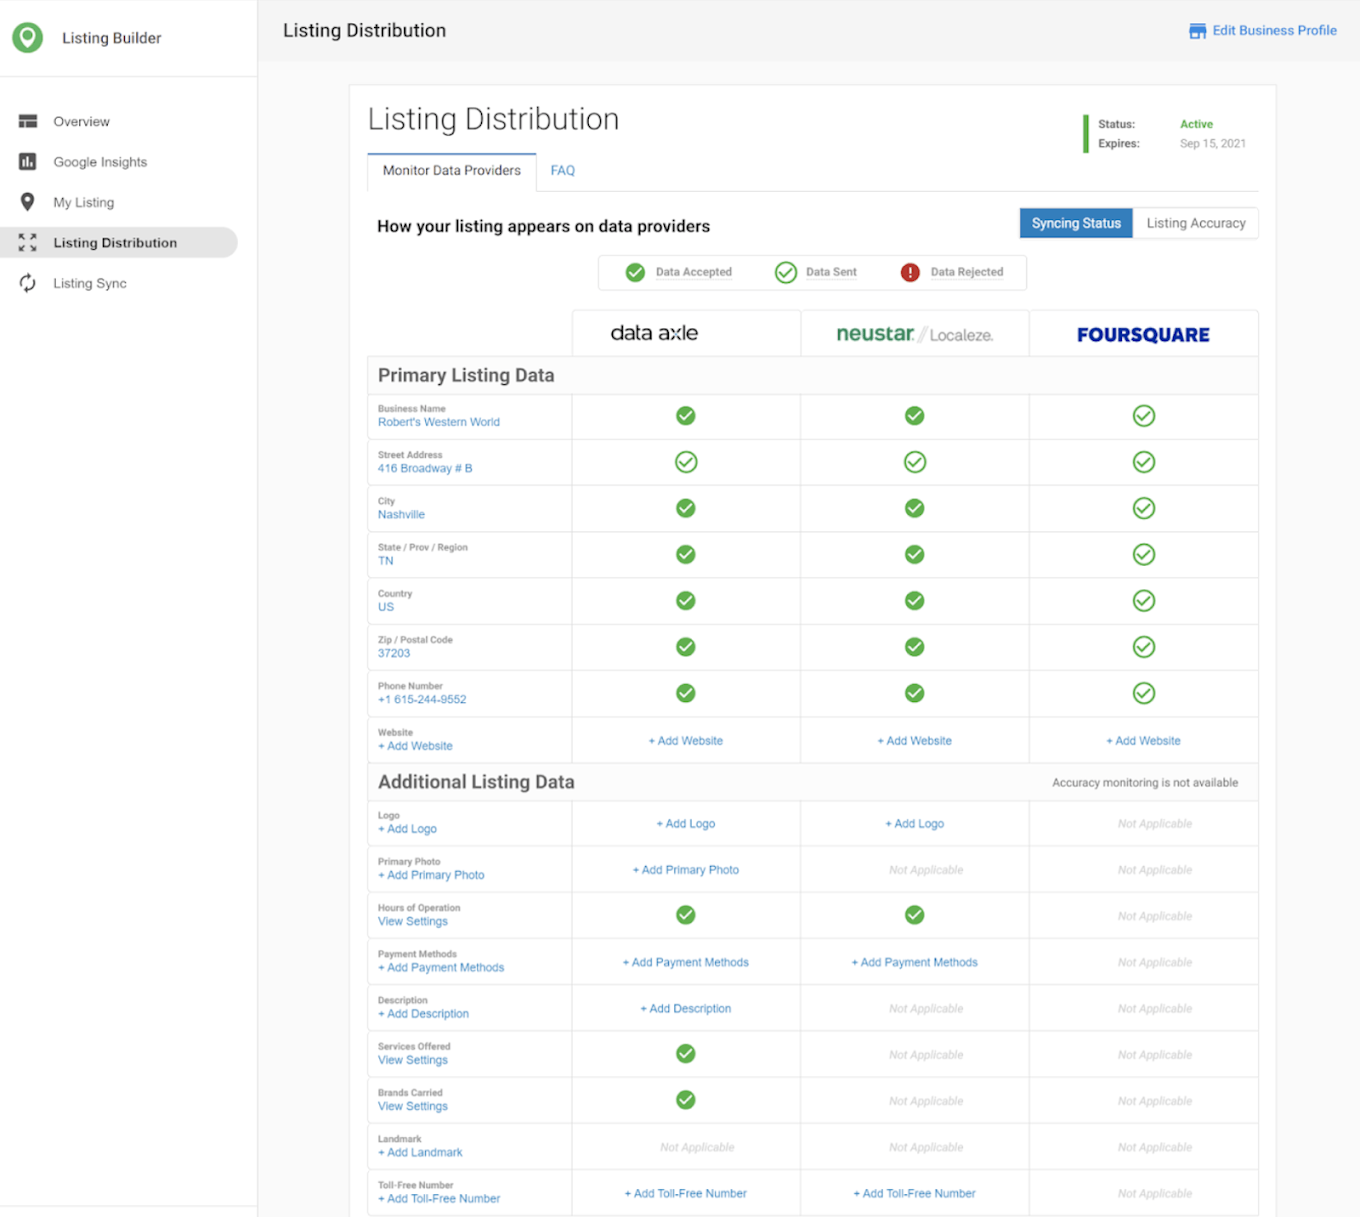Image resolution: width=1360 pixels, height=1217 pixels.
Task: Click the TN state value
Action: [x=386, y=561]
